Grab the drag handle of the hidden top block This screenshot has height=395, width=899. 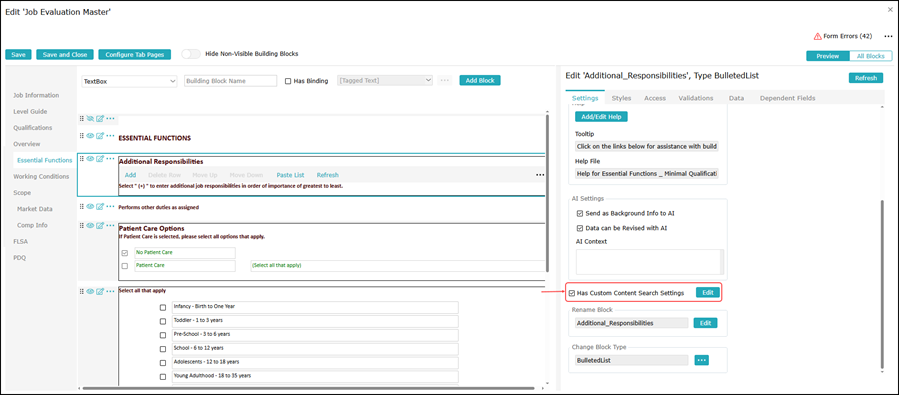pos(81,119)
